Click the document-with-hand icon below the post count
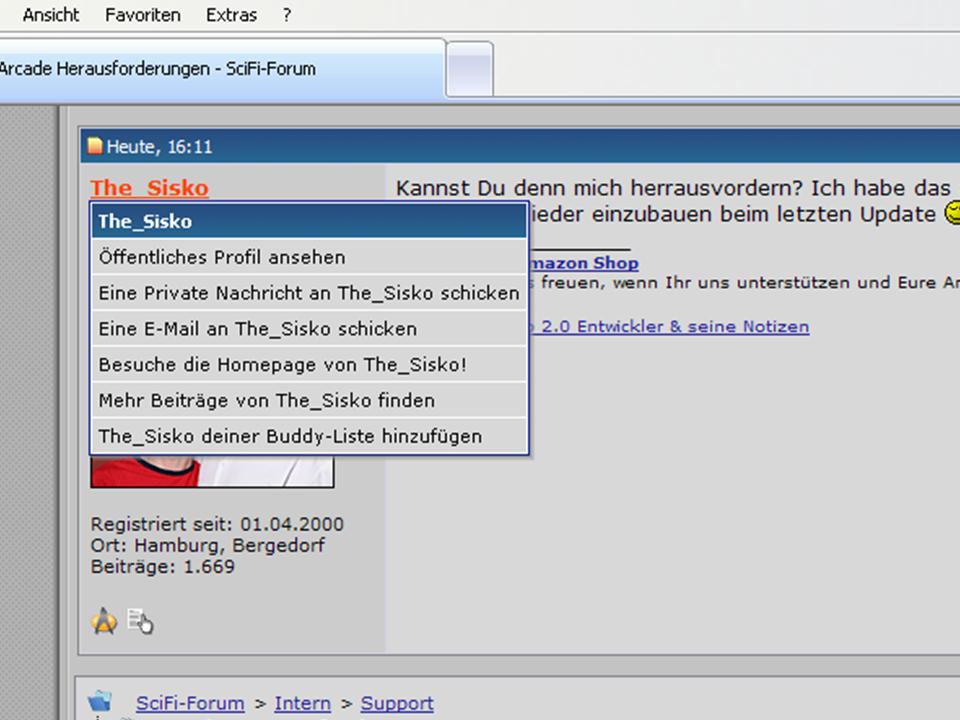Image resolution: width=960 pixels, height=720 pixels. (140, 622)
